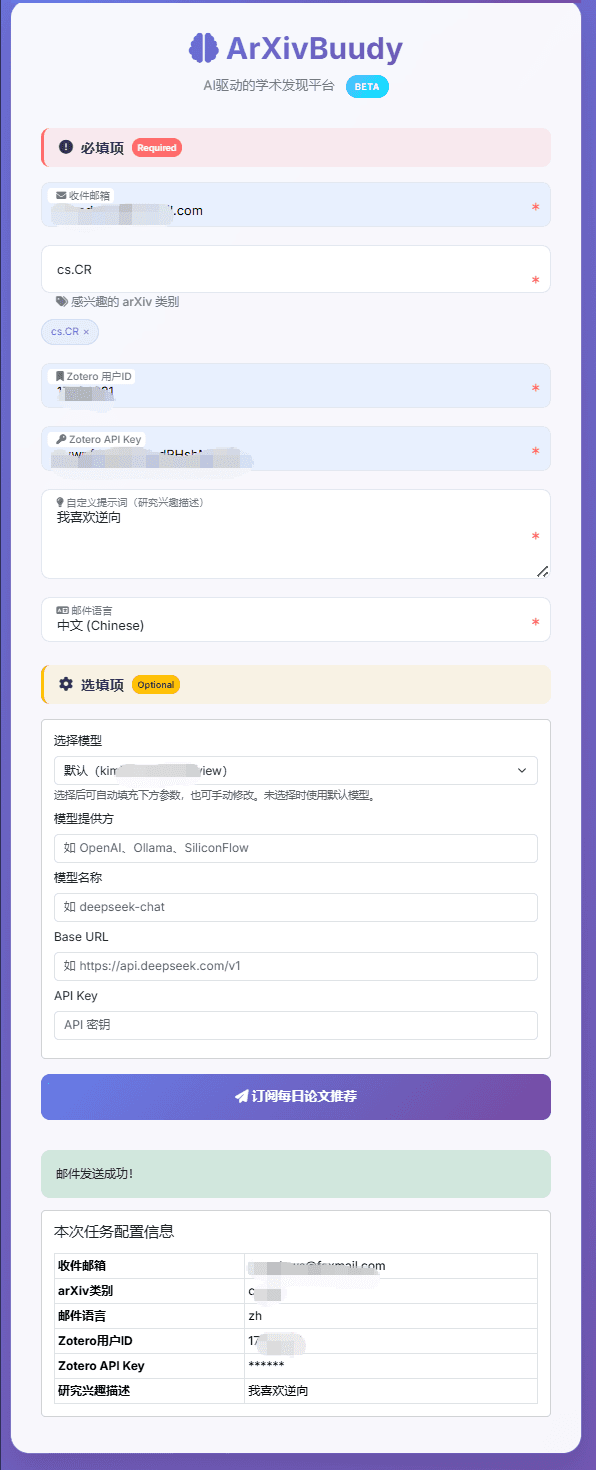The image size is (596, 1470).
Task: Click the 邮件发送成功! alert
Action: (x=296, y=1174)
